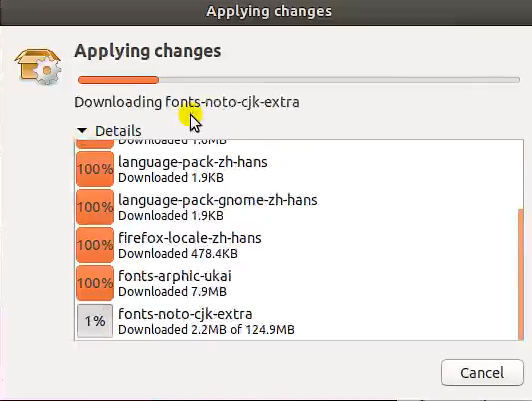Select the language-pack-zh-hans row name
Viewport: 532px width, 401px height.
pos(193,162)
